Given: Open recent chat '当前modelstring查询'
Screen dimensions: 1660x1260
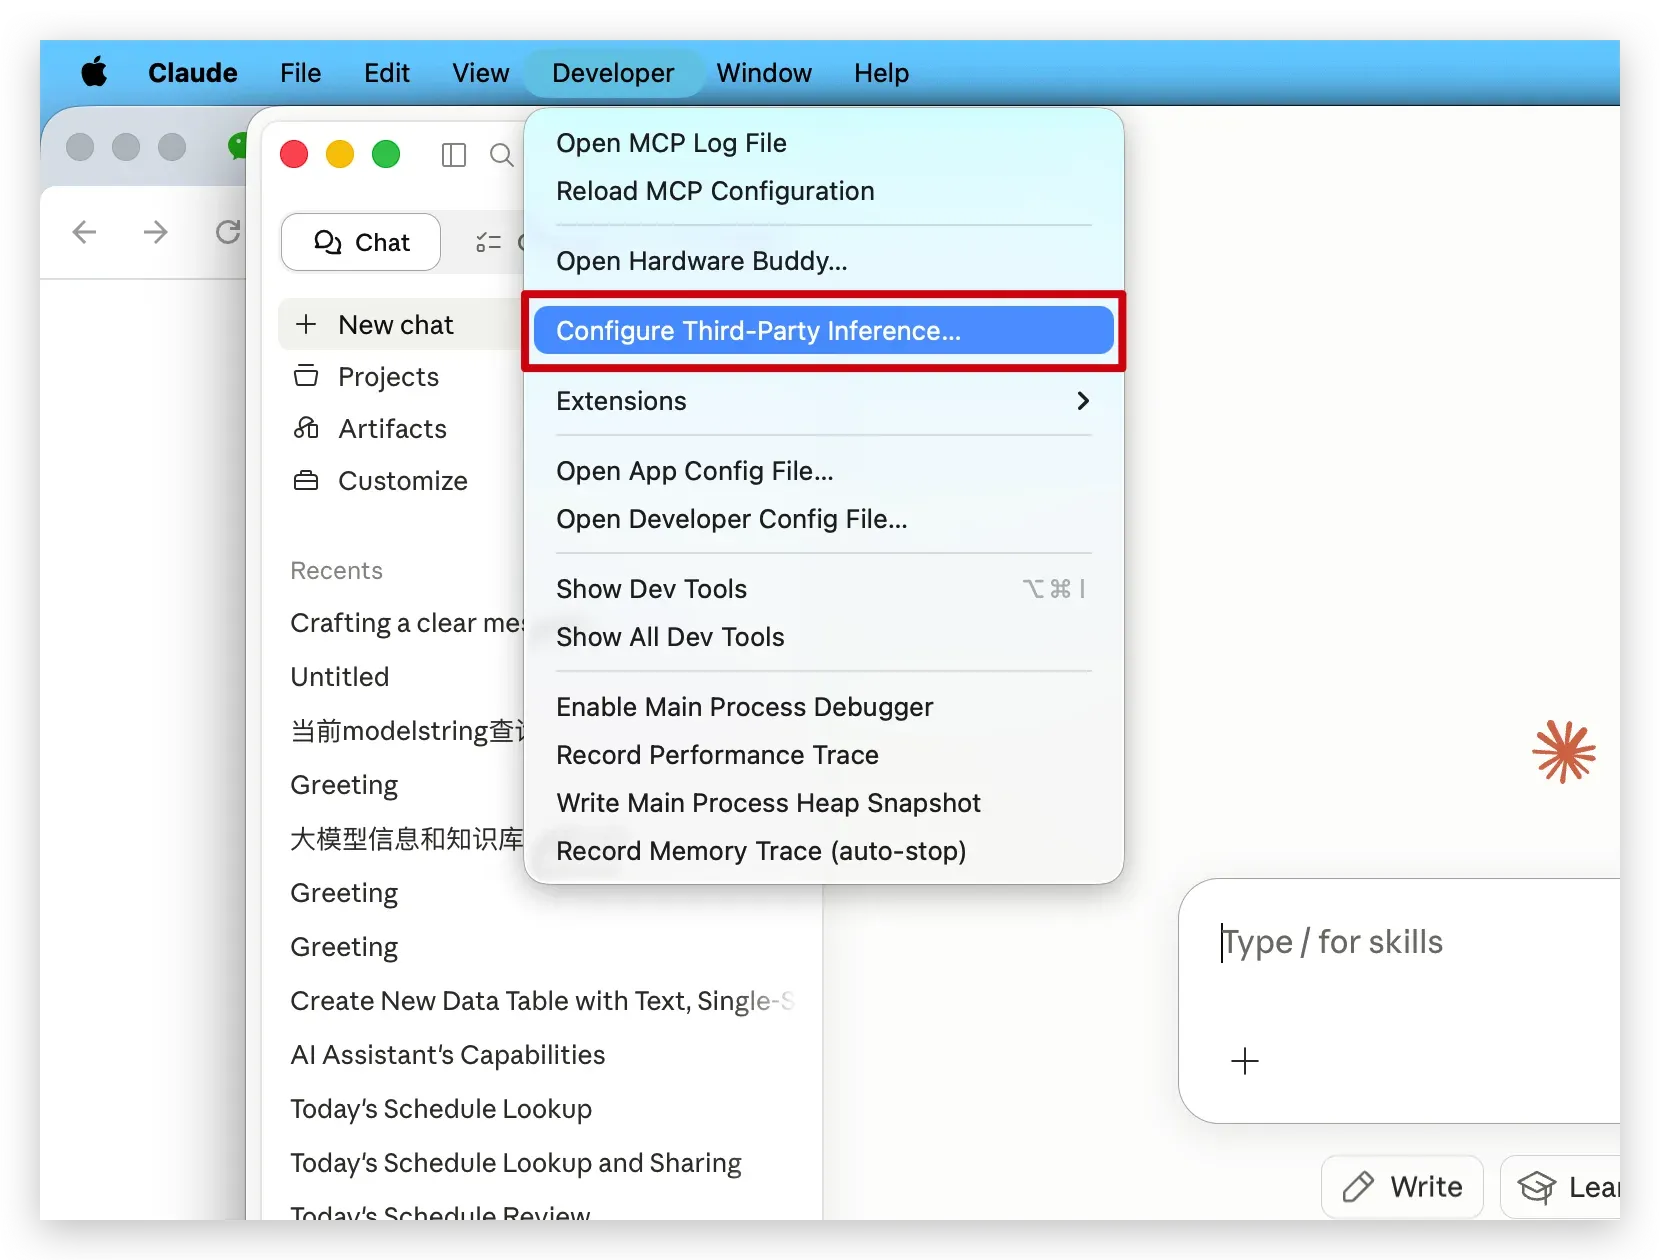Looking at the screenshot, I should coord(407,731).
